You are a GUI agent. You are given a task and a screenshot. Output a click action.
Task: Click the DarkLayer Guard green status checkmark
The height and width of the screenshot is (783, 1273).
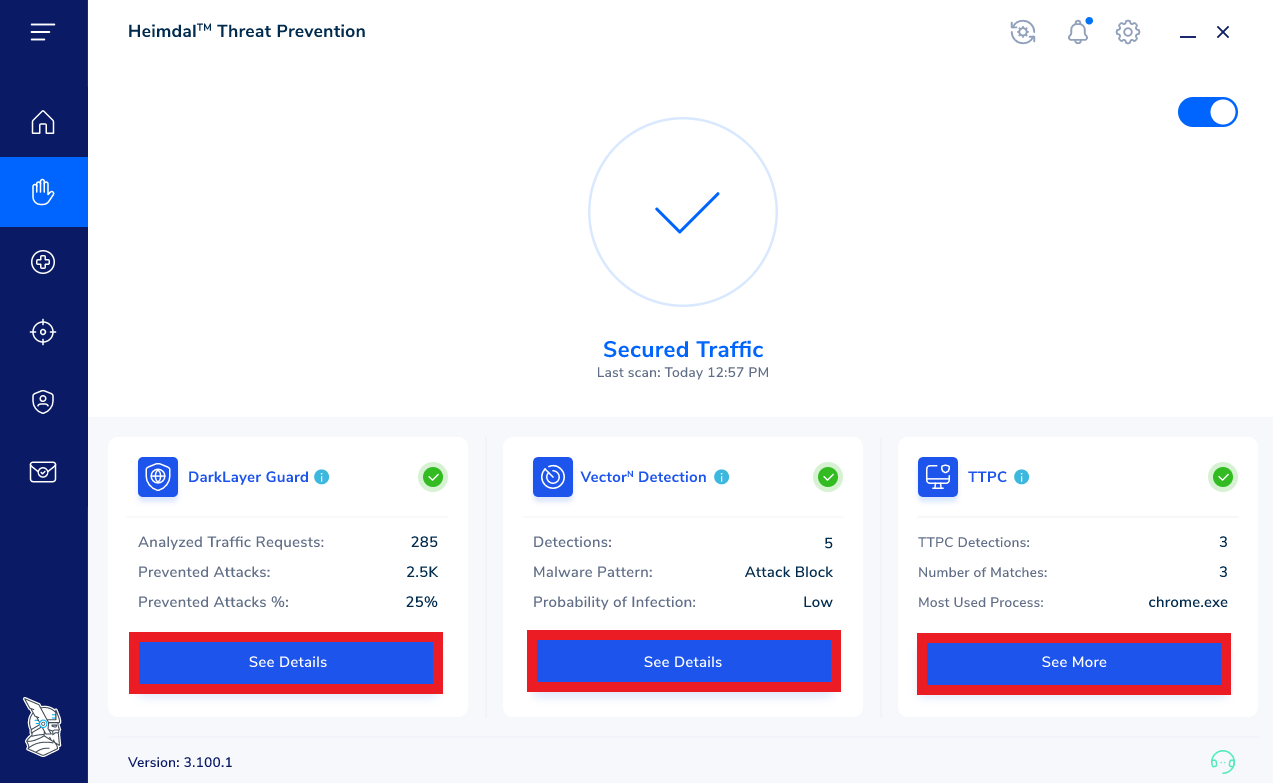click(x=433, y=477)
